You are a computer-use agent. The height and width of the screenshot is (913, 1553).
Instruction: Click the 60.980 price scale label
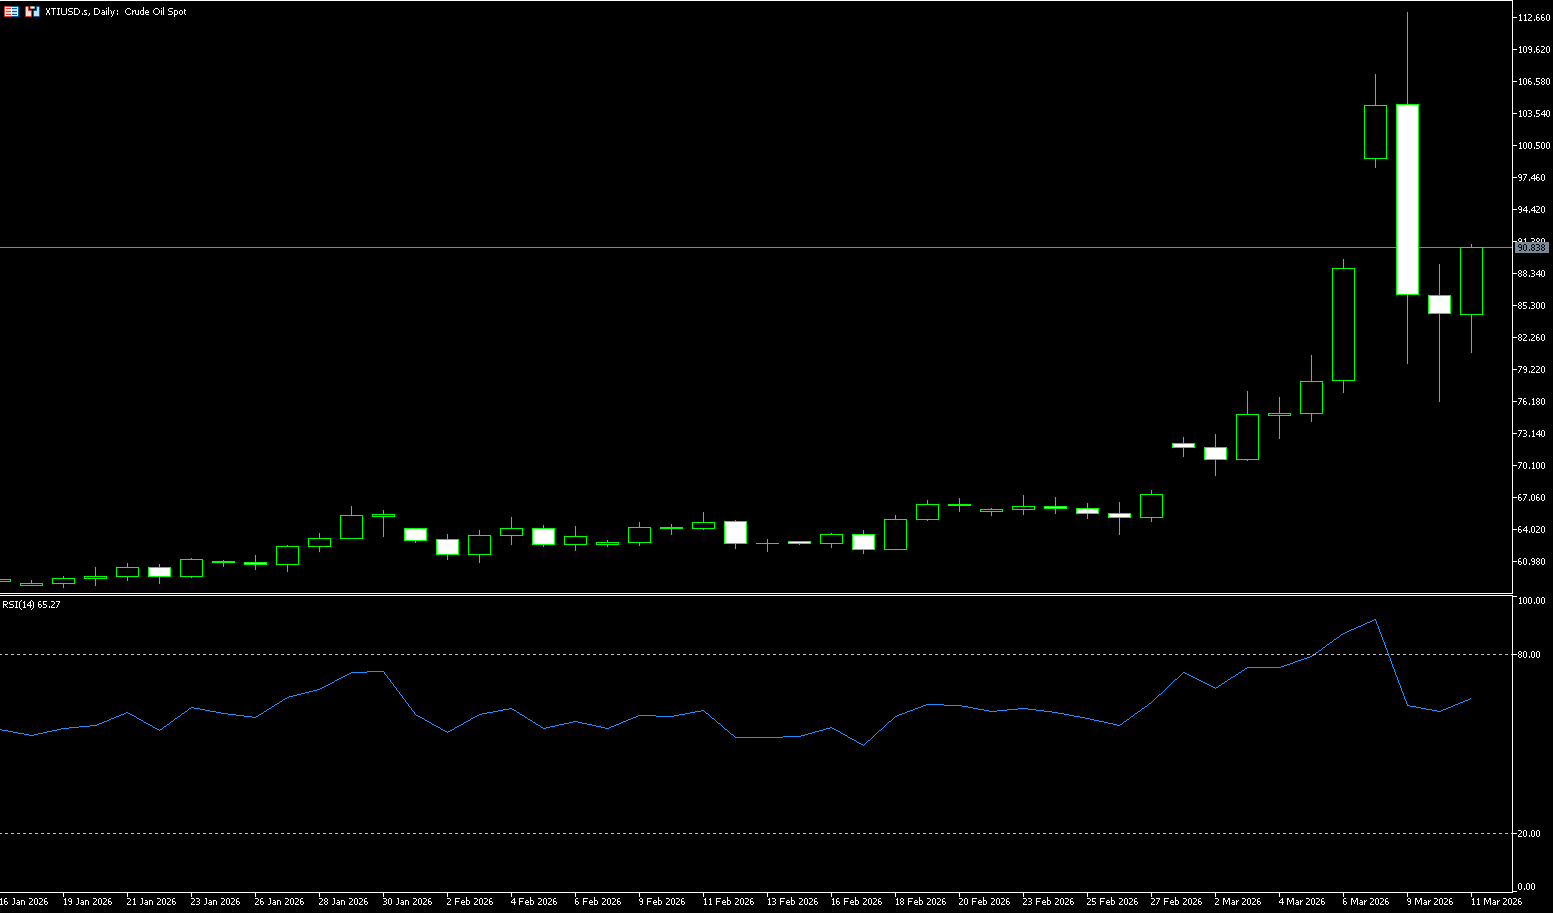(1533, 562)
